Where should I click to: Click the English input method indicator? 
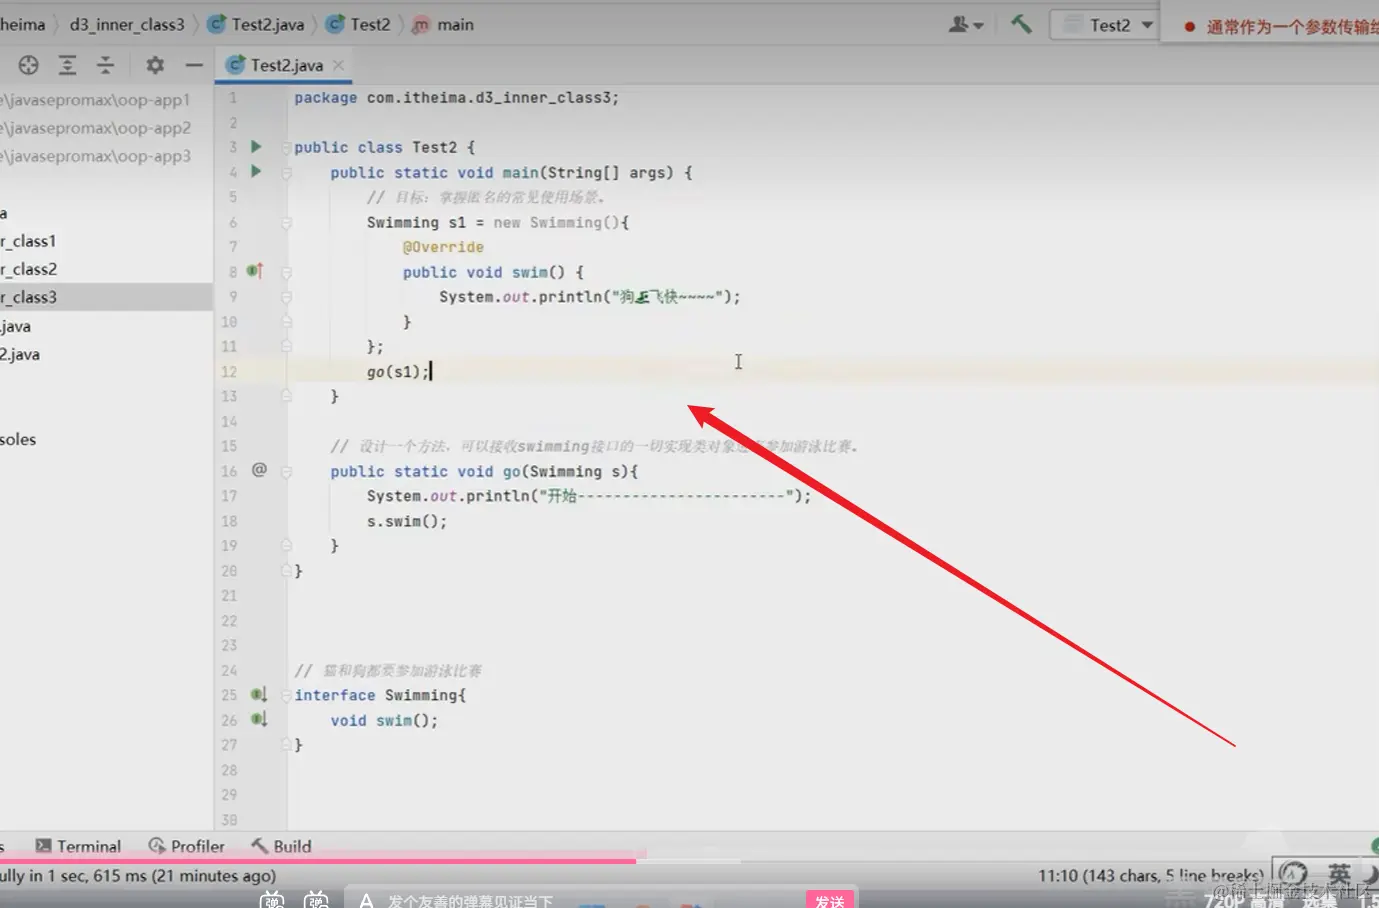click(1339, 874)
